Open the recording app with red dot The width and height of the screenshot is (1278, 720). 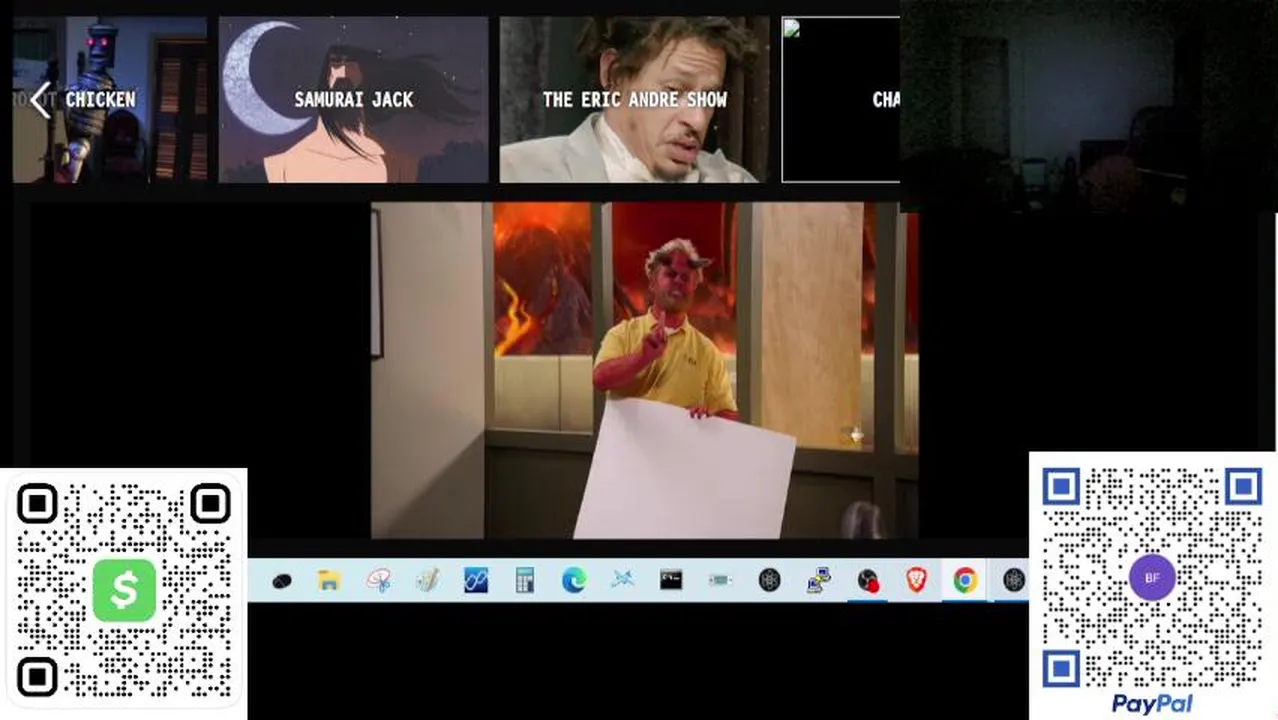(868, 581)
